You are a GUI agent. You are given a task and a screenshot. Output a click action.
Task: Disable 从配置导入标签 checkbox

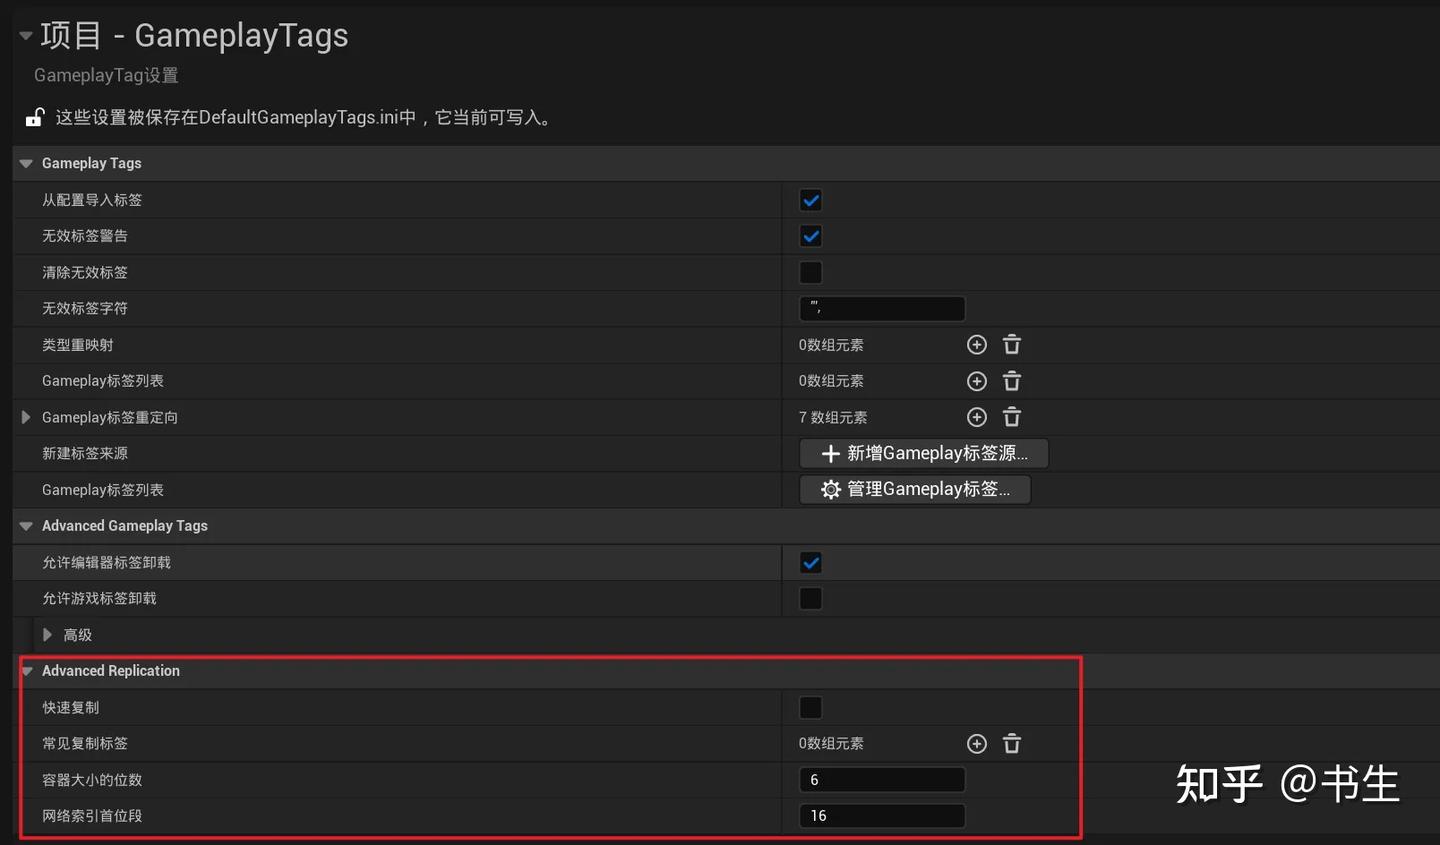[811, 200]
